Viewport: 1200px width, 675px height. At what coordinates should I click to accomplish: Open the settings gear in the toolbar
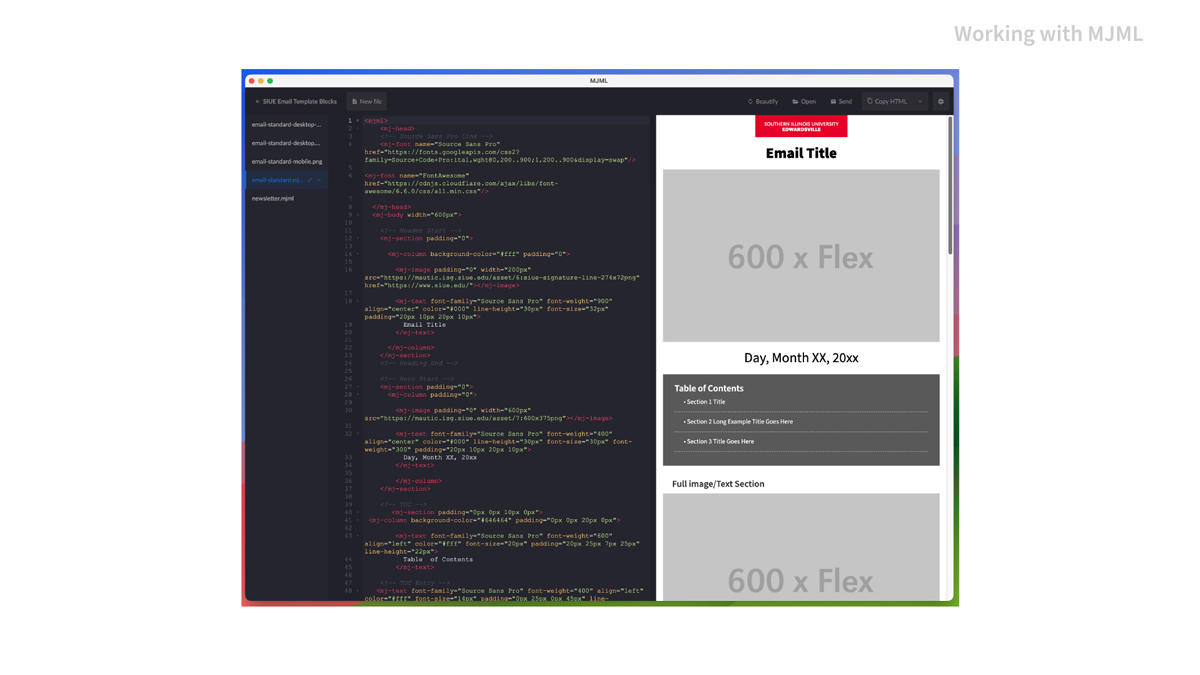(940, 101)
